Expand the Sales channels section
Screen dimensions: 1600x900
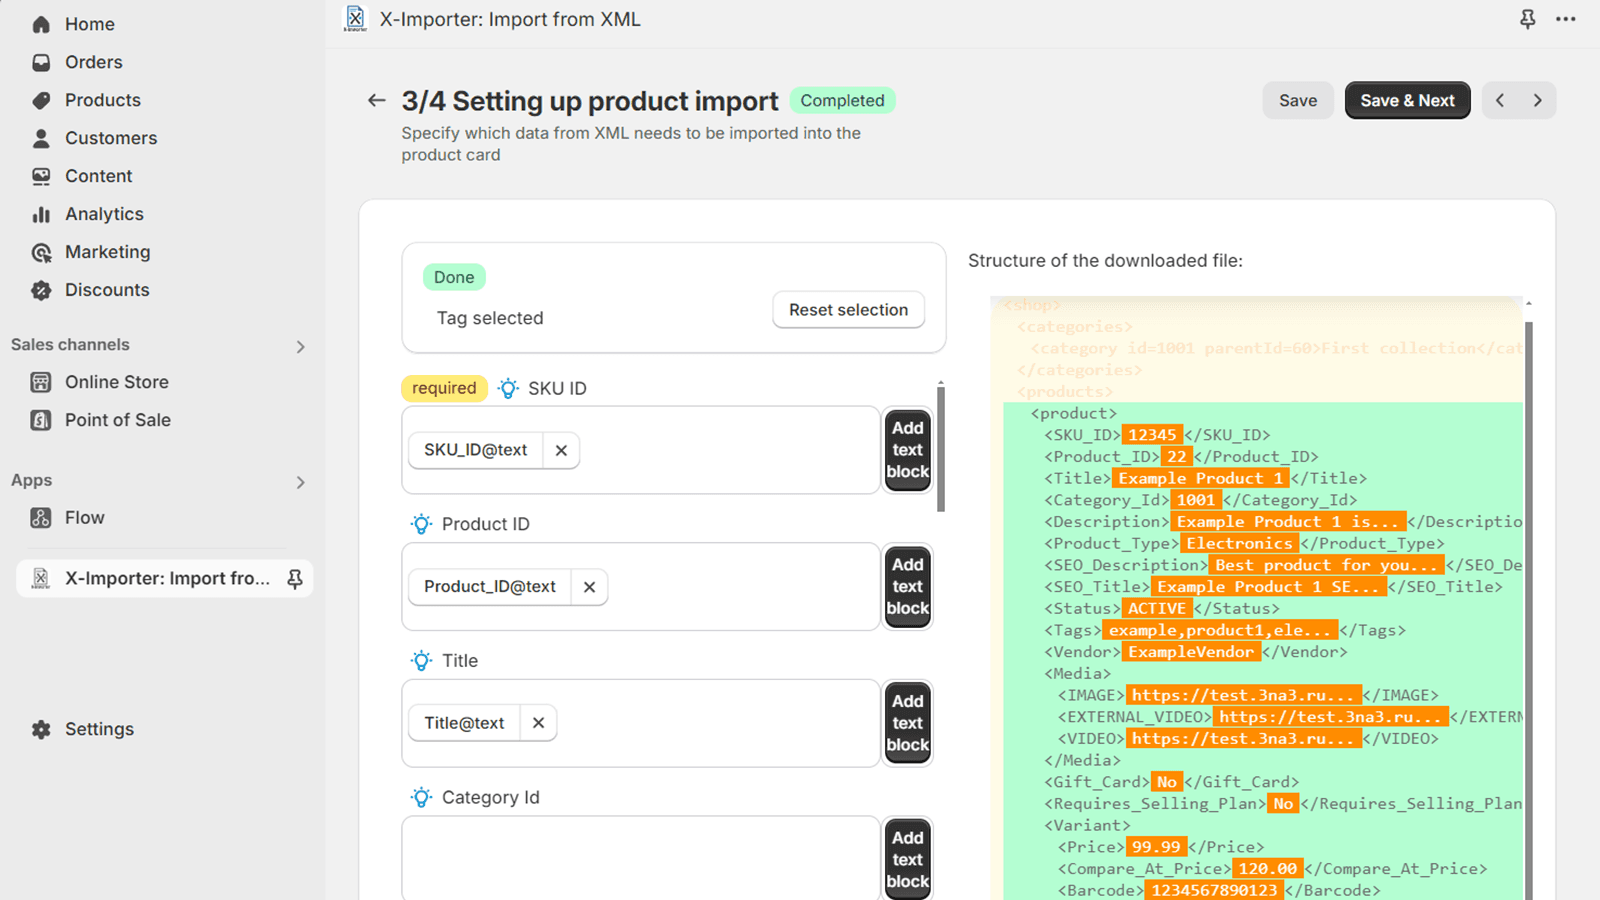(300, 346)
